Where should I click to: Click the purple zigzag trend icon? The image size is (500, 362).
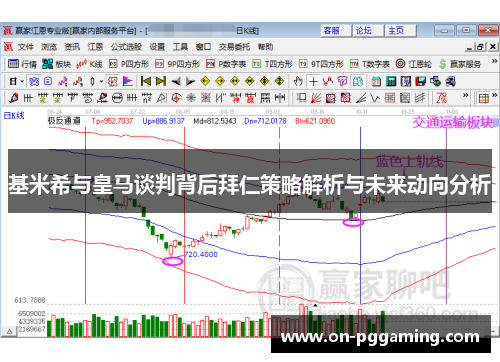[62, 81]
